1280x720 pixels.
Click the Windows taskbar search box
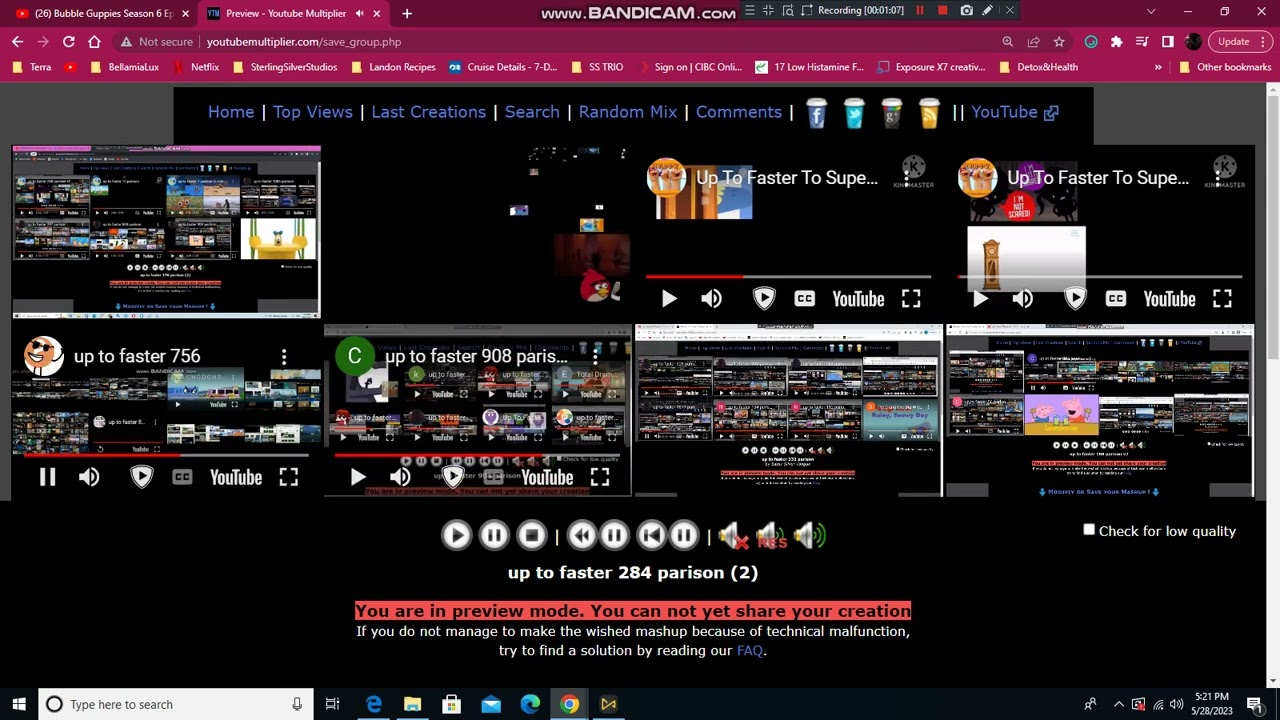tap(175, 704)
